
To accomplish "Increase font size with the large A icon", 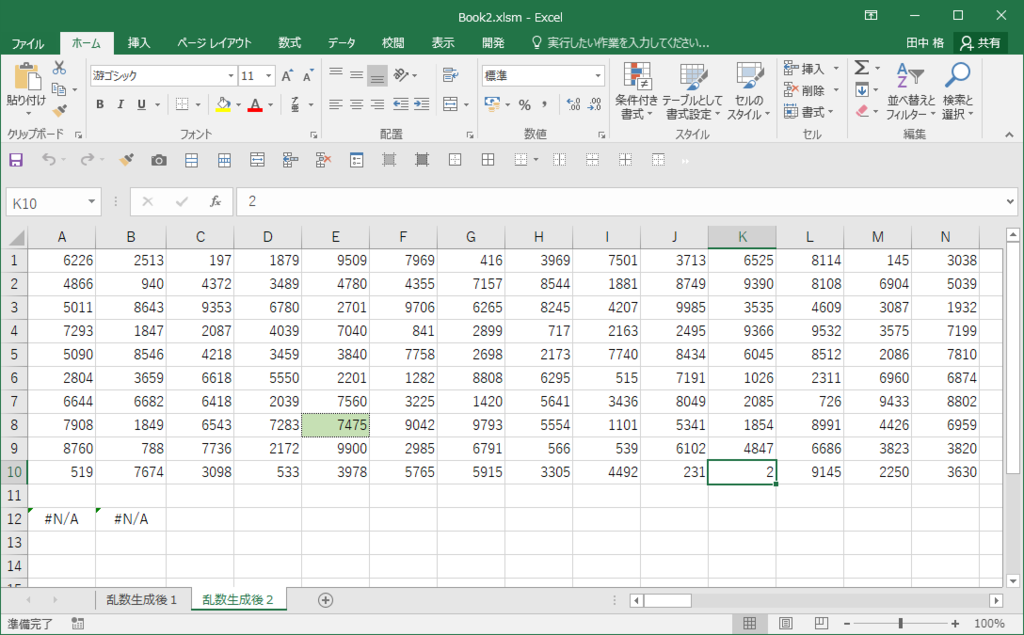I will pos(287,76).
